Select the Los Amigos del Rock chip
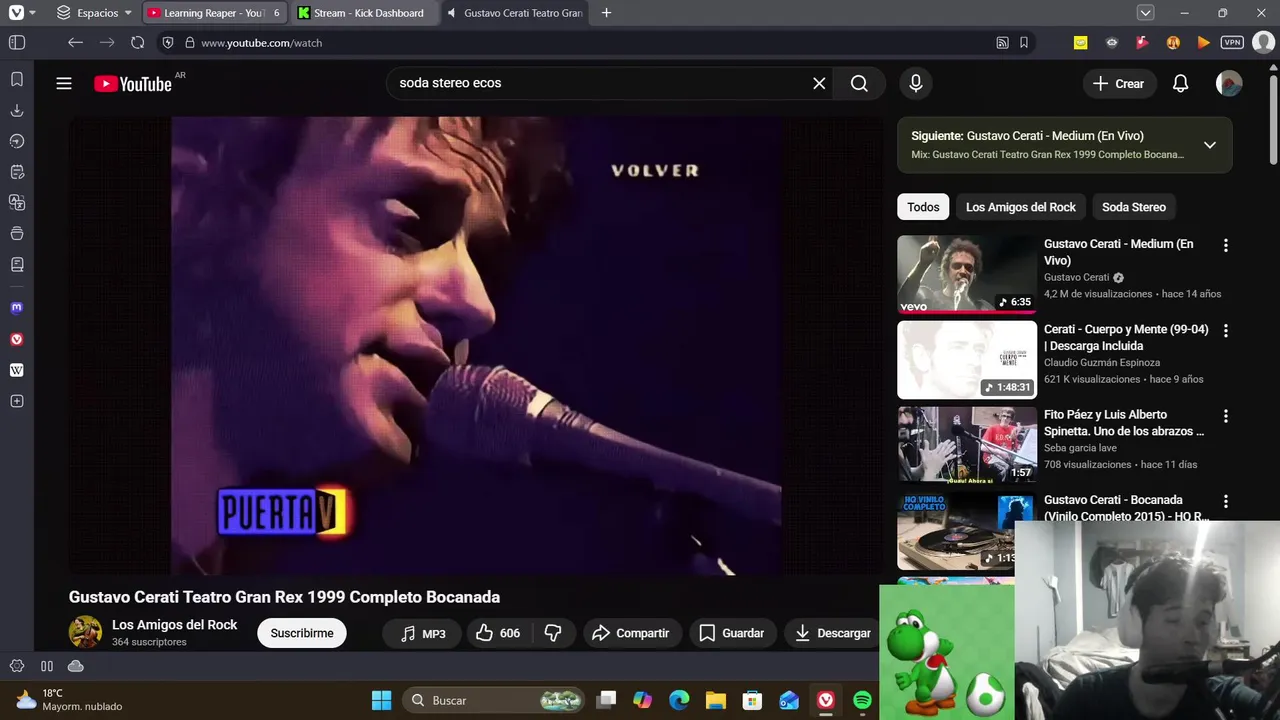The image size is (1280, 720). click(x=1020, y=207)
